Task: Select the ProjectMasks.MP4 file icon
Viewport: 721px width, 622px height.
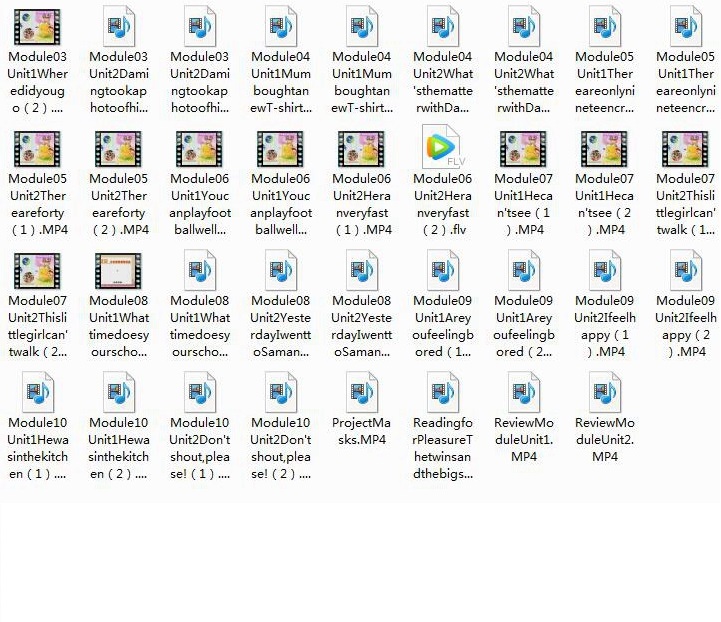Action: (x=361, y=391)
